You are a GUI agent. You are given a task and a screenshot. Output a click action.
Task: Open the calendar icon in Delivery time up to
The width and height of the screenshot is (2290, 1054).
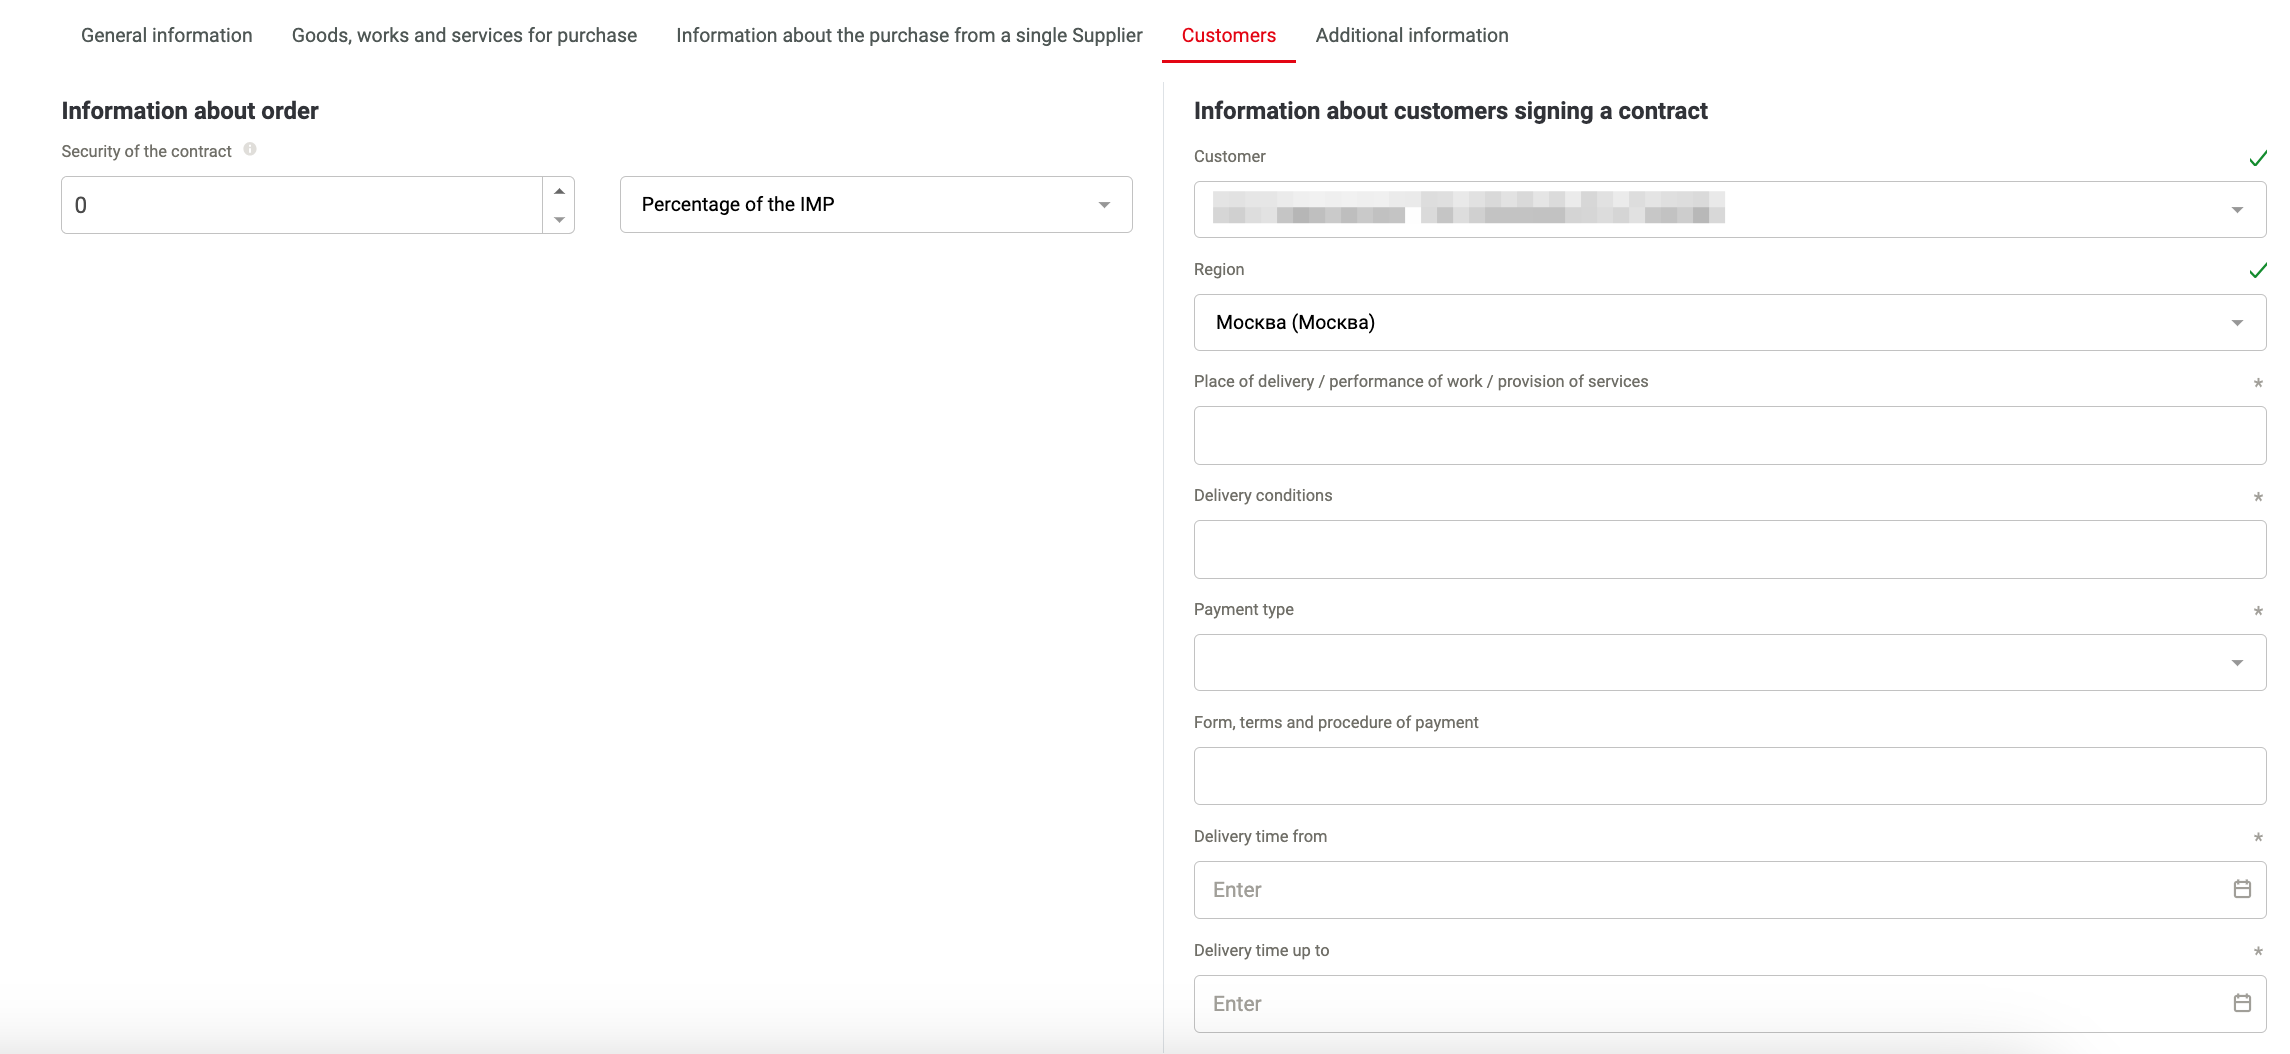[x=2242, y=1003]
